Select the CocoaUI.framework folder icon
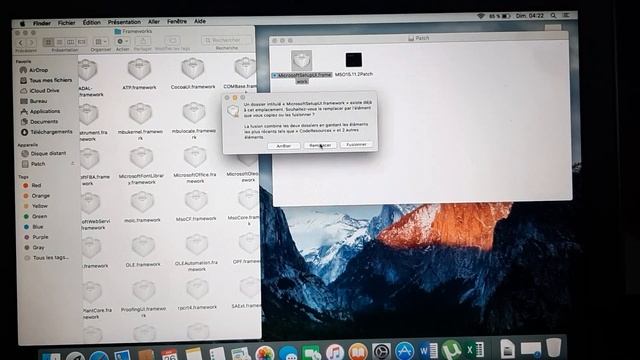This screenshot has width=640, height=360. pos(193,68)
